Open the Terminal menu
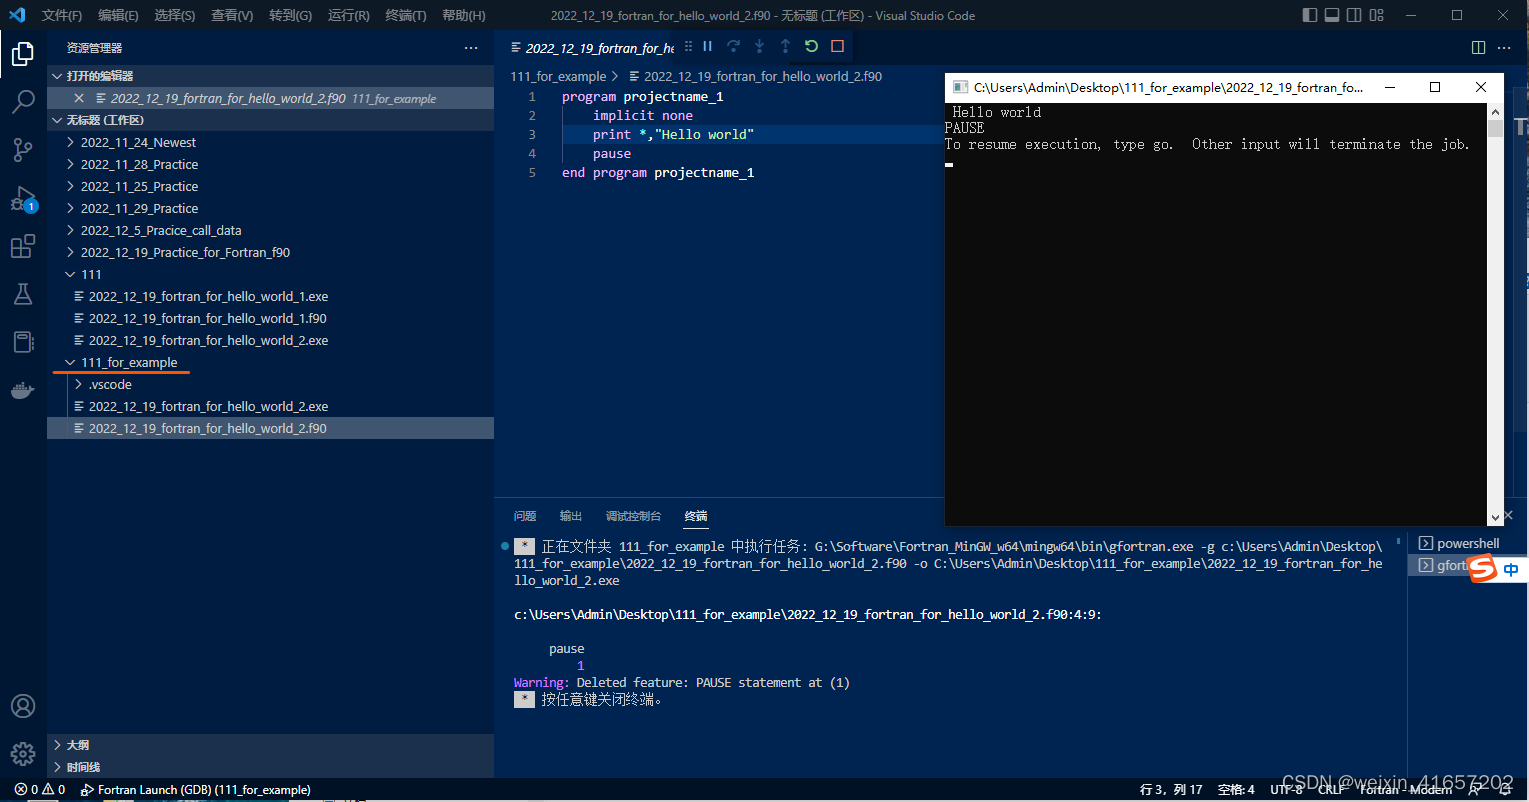The height and width of the screenshot is (802, 1529). tap(405, 15)
